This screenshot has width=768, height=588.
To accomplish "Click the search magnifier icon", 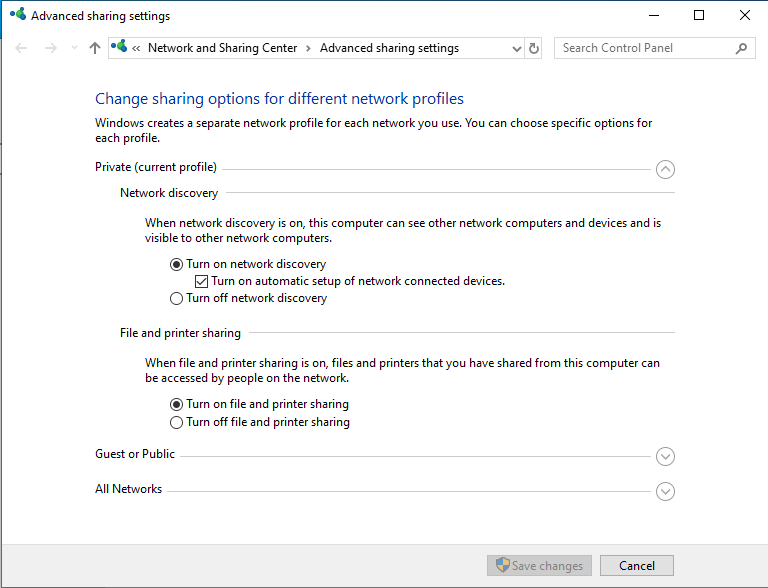I will (x=741, y=48).
